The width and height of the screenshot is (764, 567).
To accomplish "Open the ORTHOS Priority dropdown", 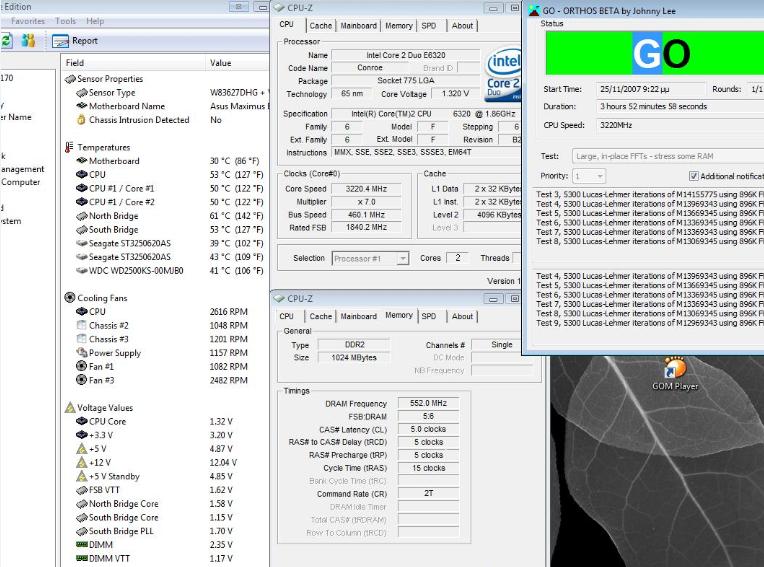I will click(589, 176).
